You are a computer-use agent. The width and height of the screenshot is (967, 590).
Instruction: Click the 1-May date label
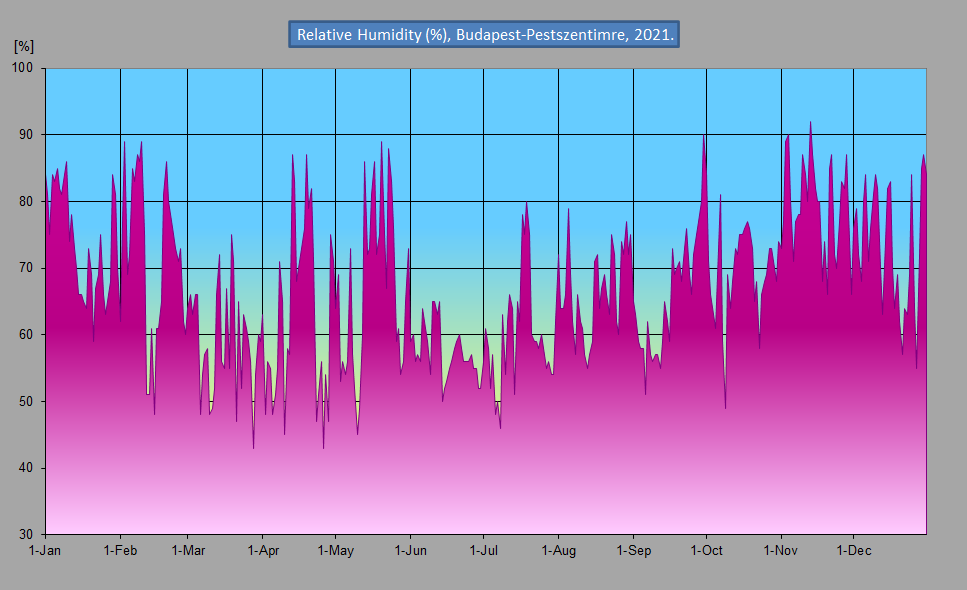pyautogui.click(x=335, y=550)
